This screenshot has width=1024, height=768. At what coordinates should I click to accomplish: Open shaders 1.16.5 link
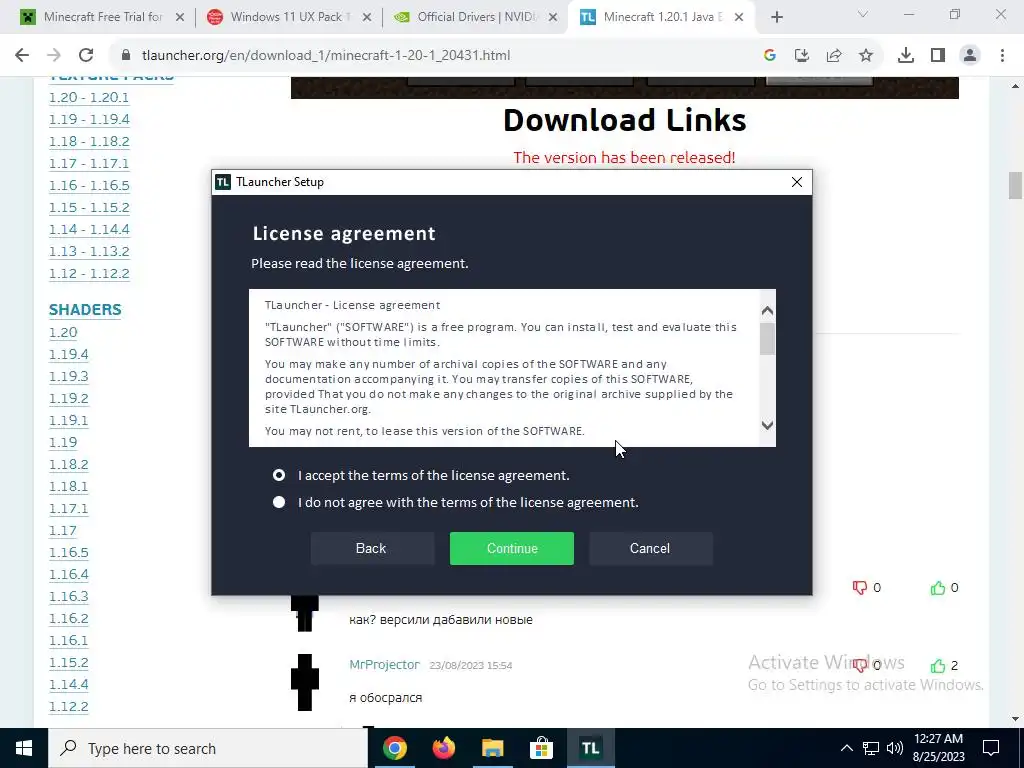[69, 552]
